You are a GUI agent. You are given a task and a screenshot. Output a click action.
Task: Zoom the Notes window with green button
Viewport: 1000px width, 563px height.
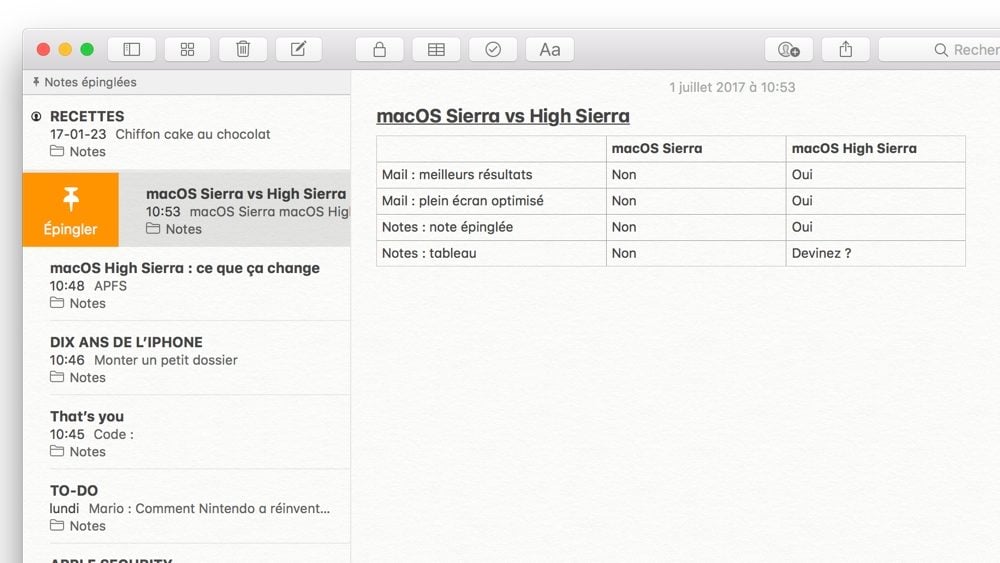click(87, 49)
